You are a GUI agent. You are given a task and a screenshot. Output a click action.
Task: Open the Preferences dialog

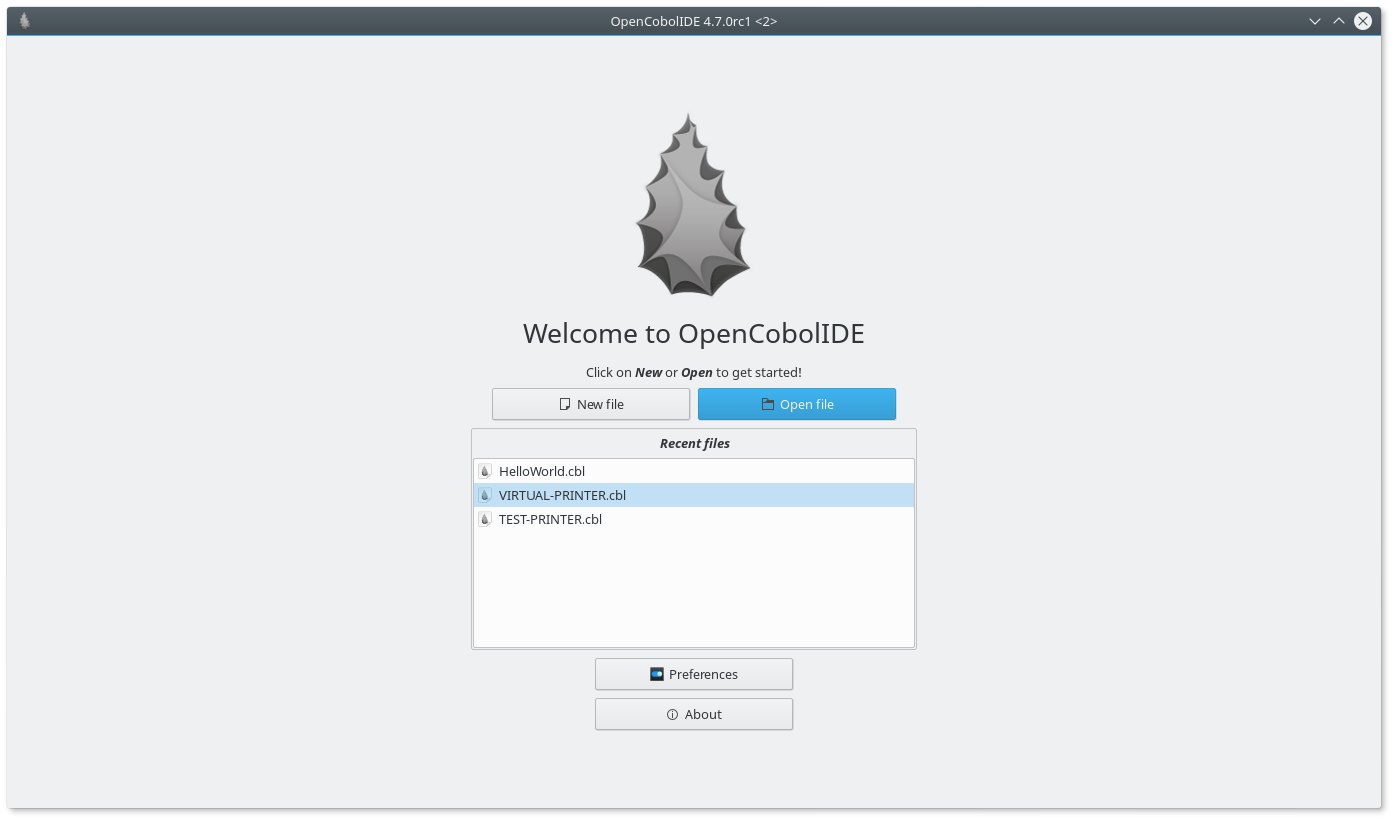coord(694,674)
